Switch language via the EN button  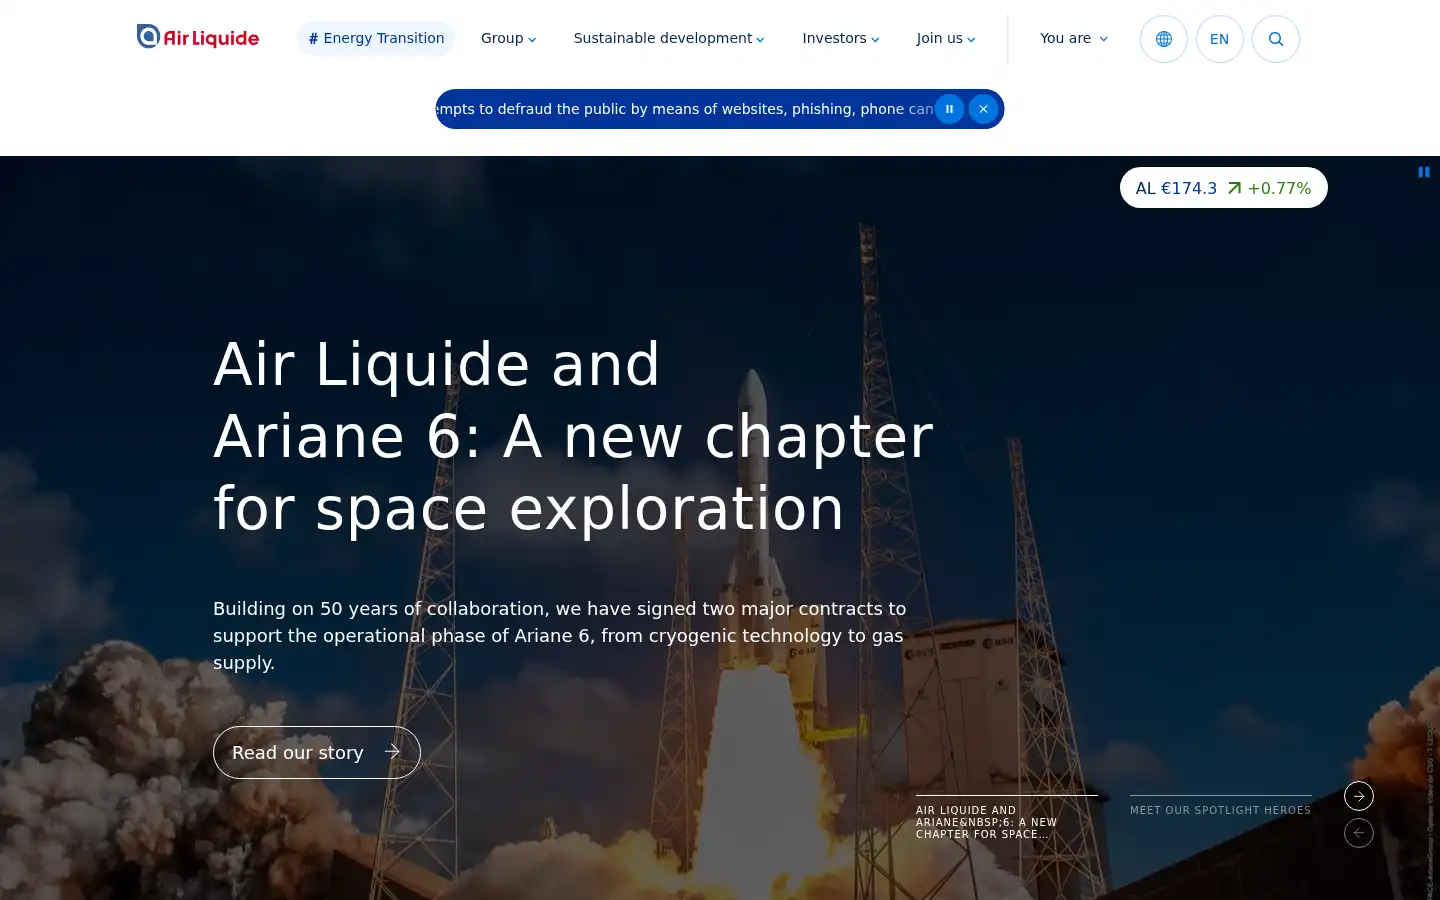coord(1220,39)
